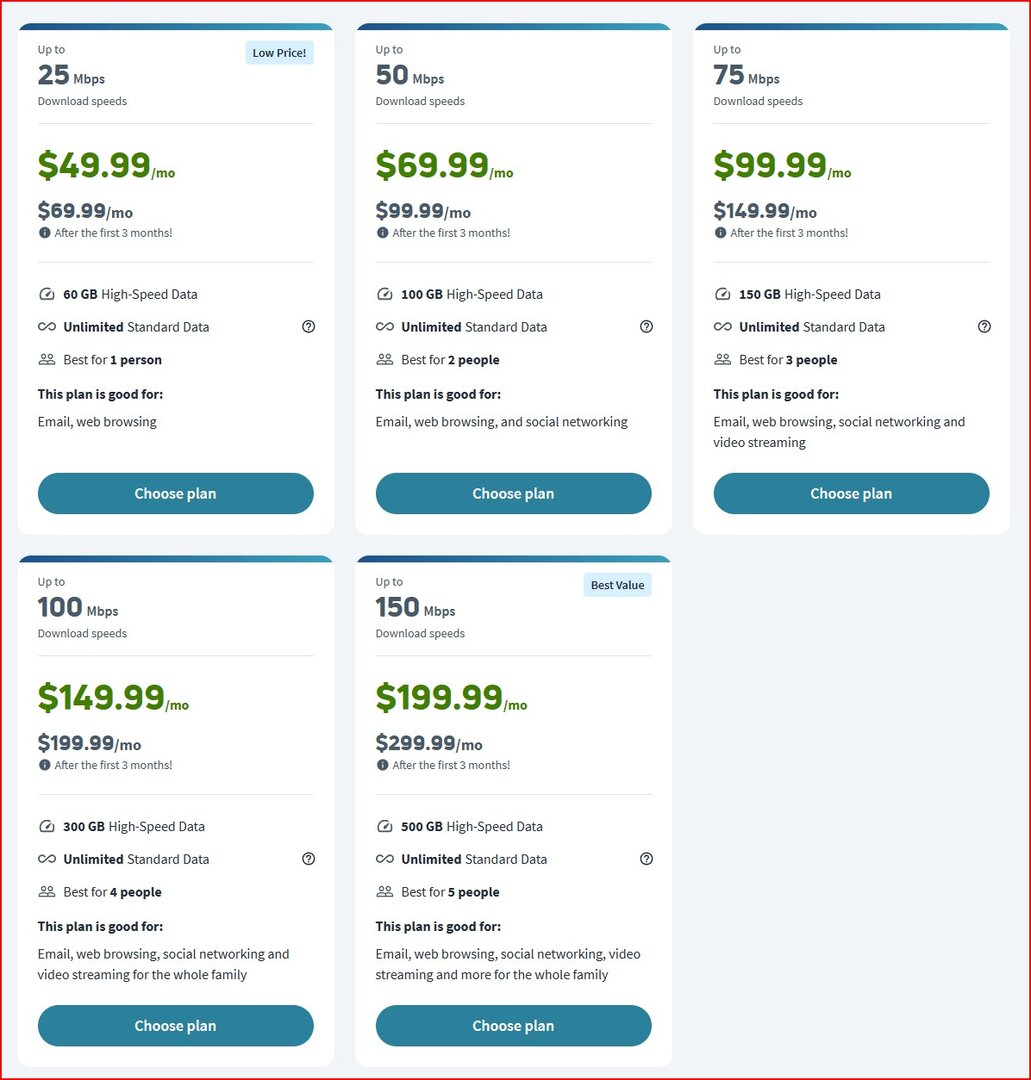Viewport: 1031px width, 1080px height.
Task: Click the Low Price! badge
Action: click(280, 53)
